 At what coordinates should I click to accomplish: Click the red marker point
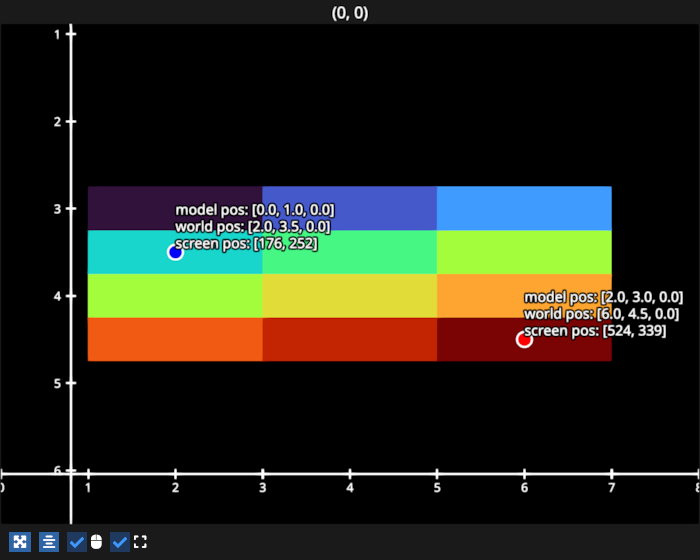tap(524, 340)
